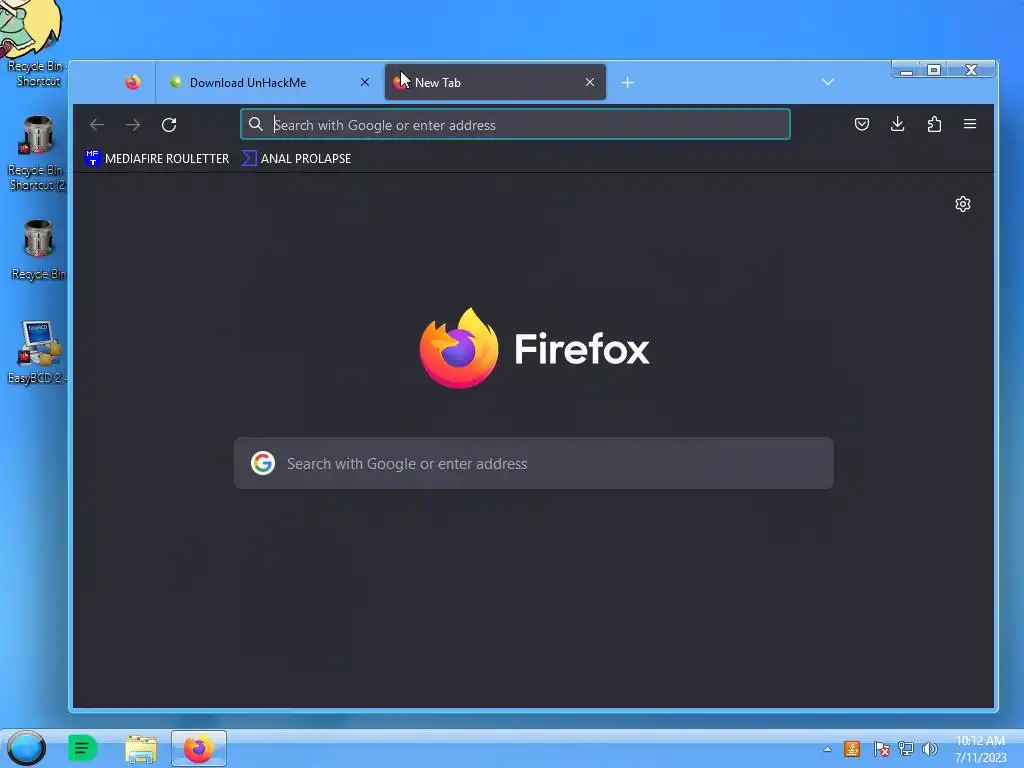
Task: Open the Extensions puzzle icon
Action: [934, 124]
